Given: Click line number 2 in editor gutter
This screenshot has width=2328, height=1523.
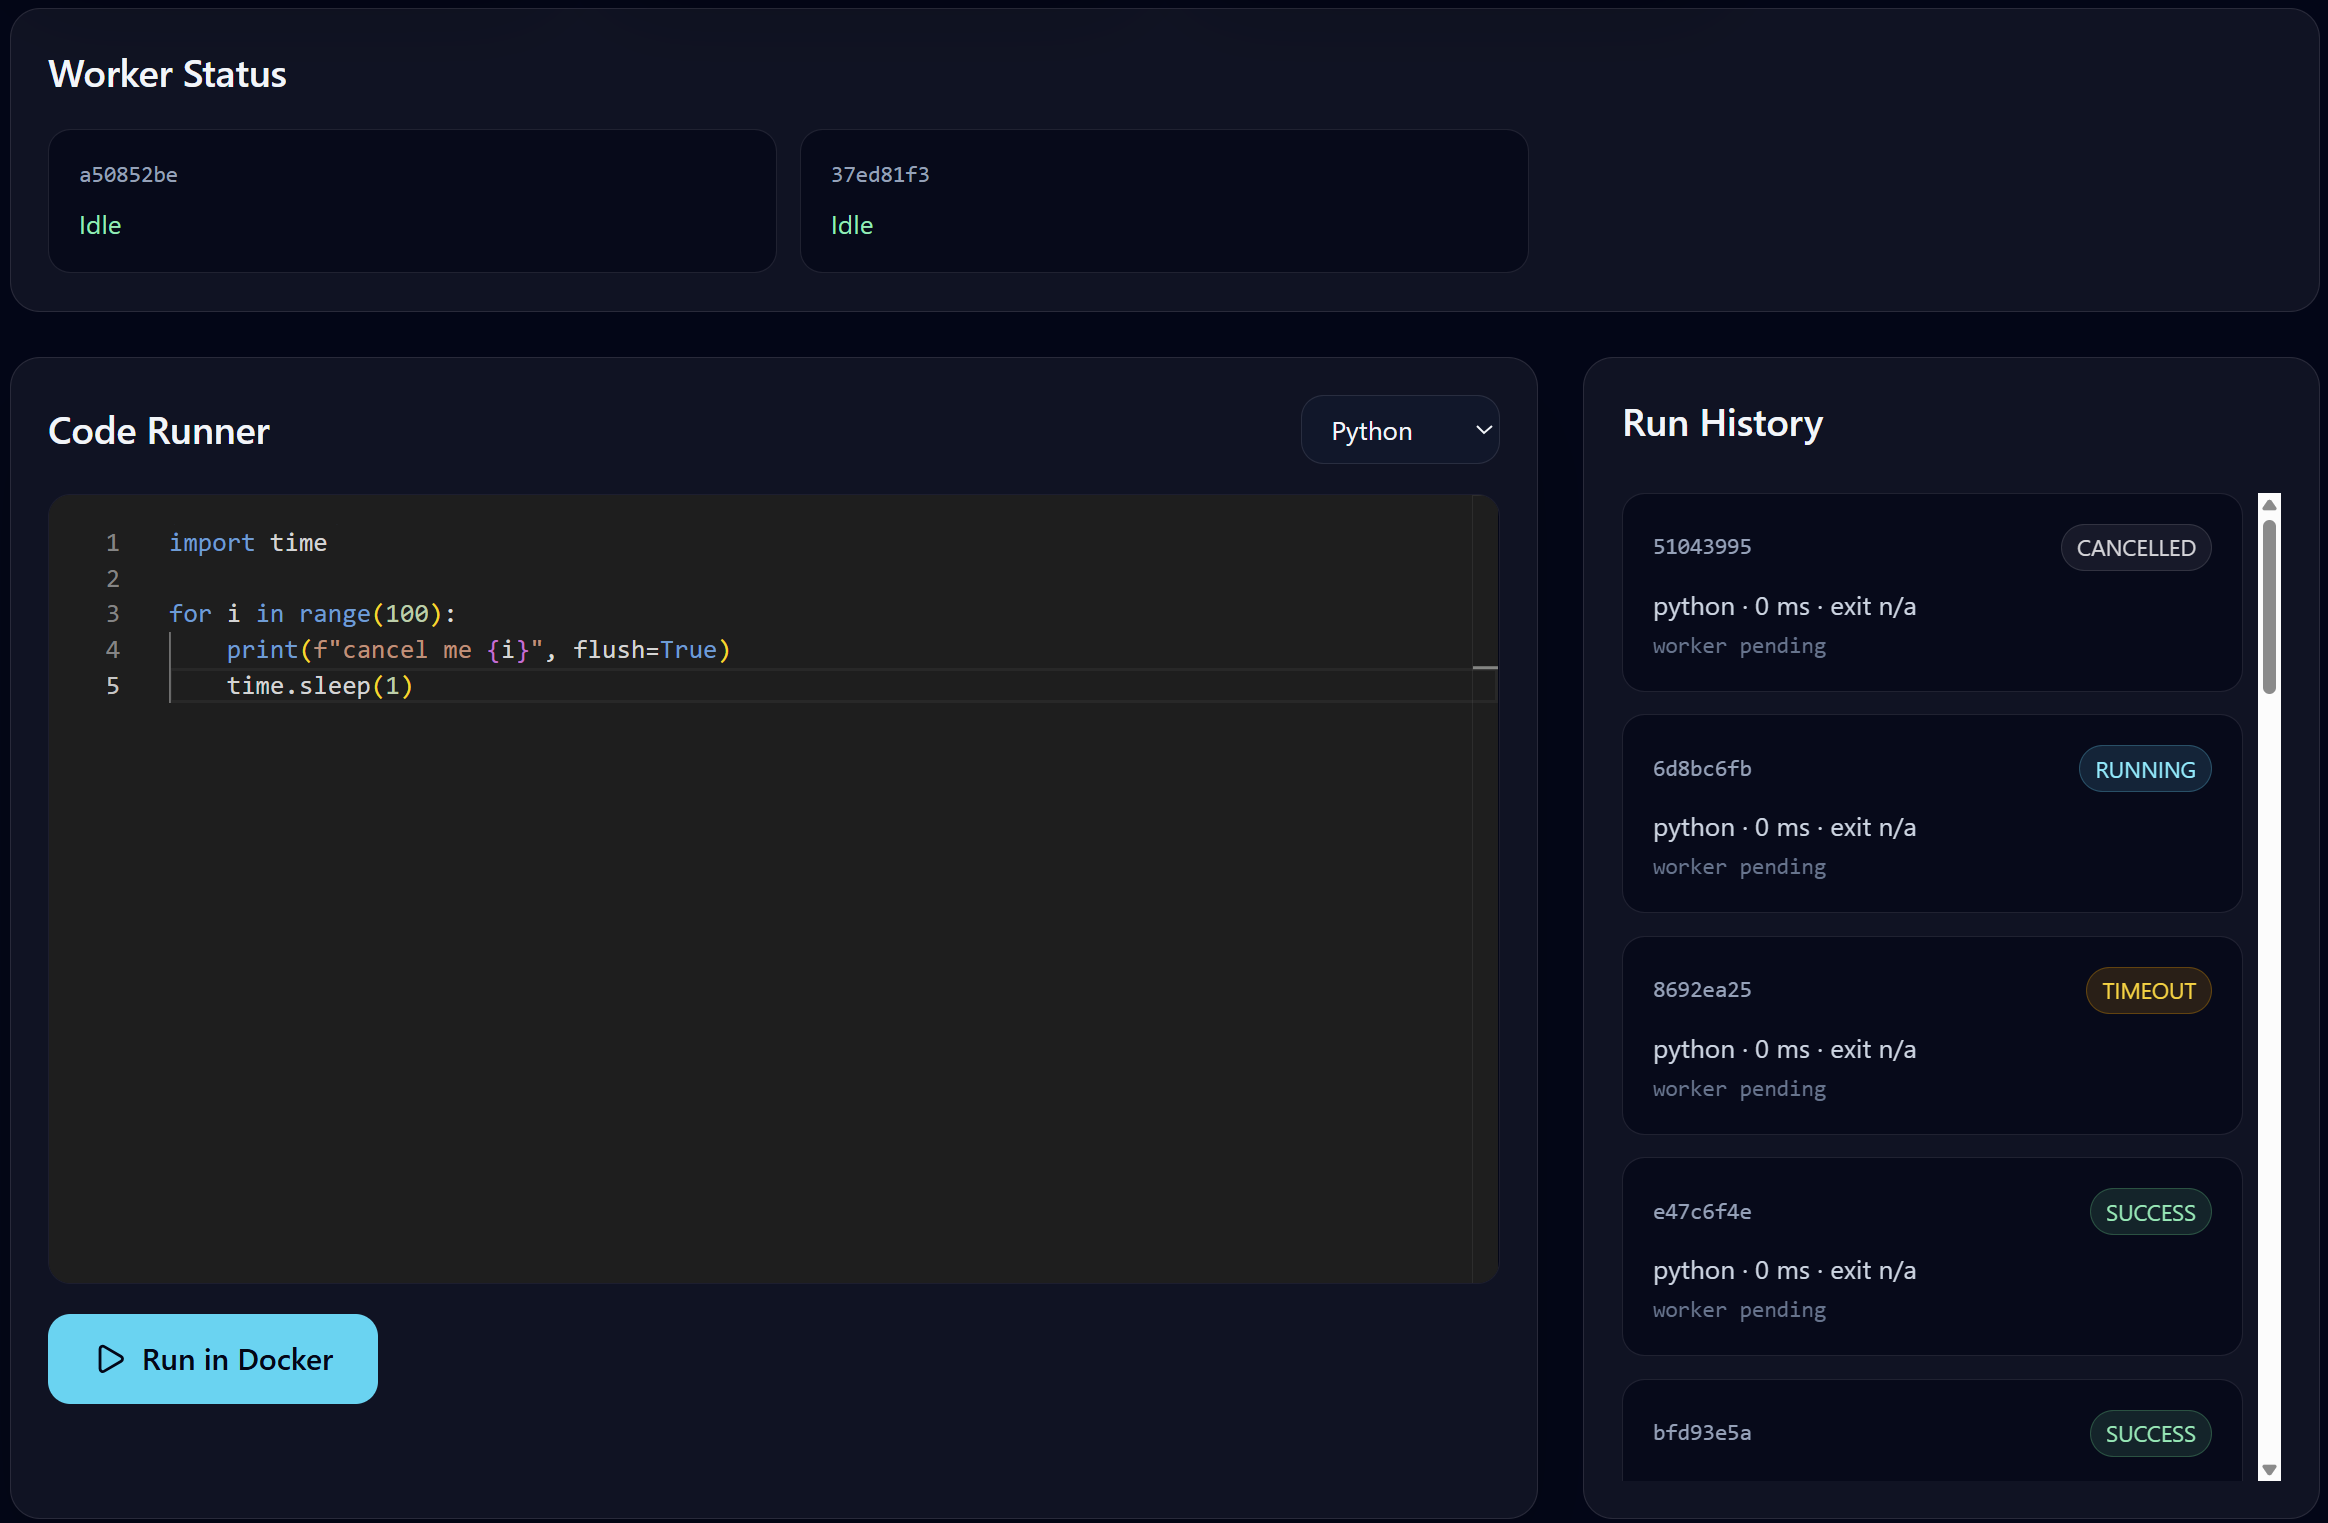Looking at the screenshot, I should 112,578.
